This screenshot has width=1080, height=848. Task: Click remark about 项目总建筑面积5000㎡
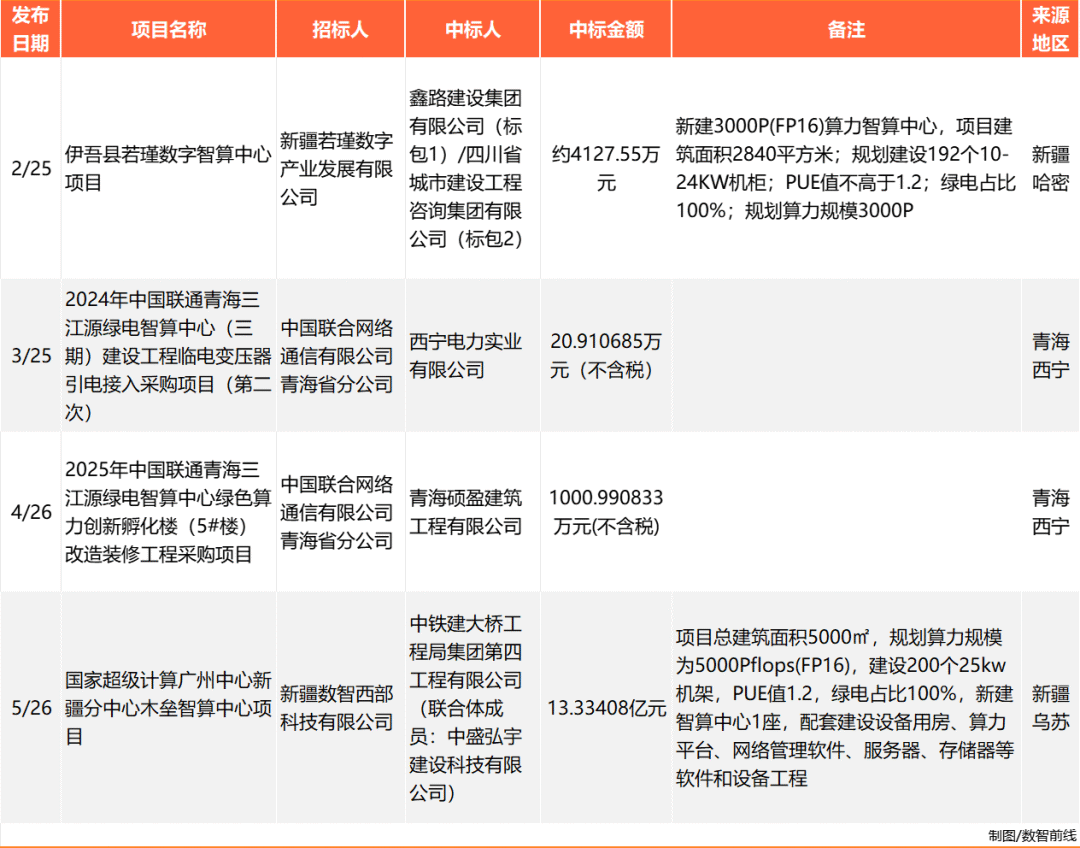pyautogui.click(x=846, y=707)
